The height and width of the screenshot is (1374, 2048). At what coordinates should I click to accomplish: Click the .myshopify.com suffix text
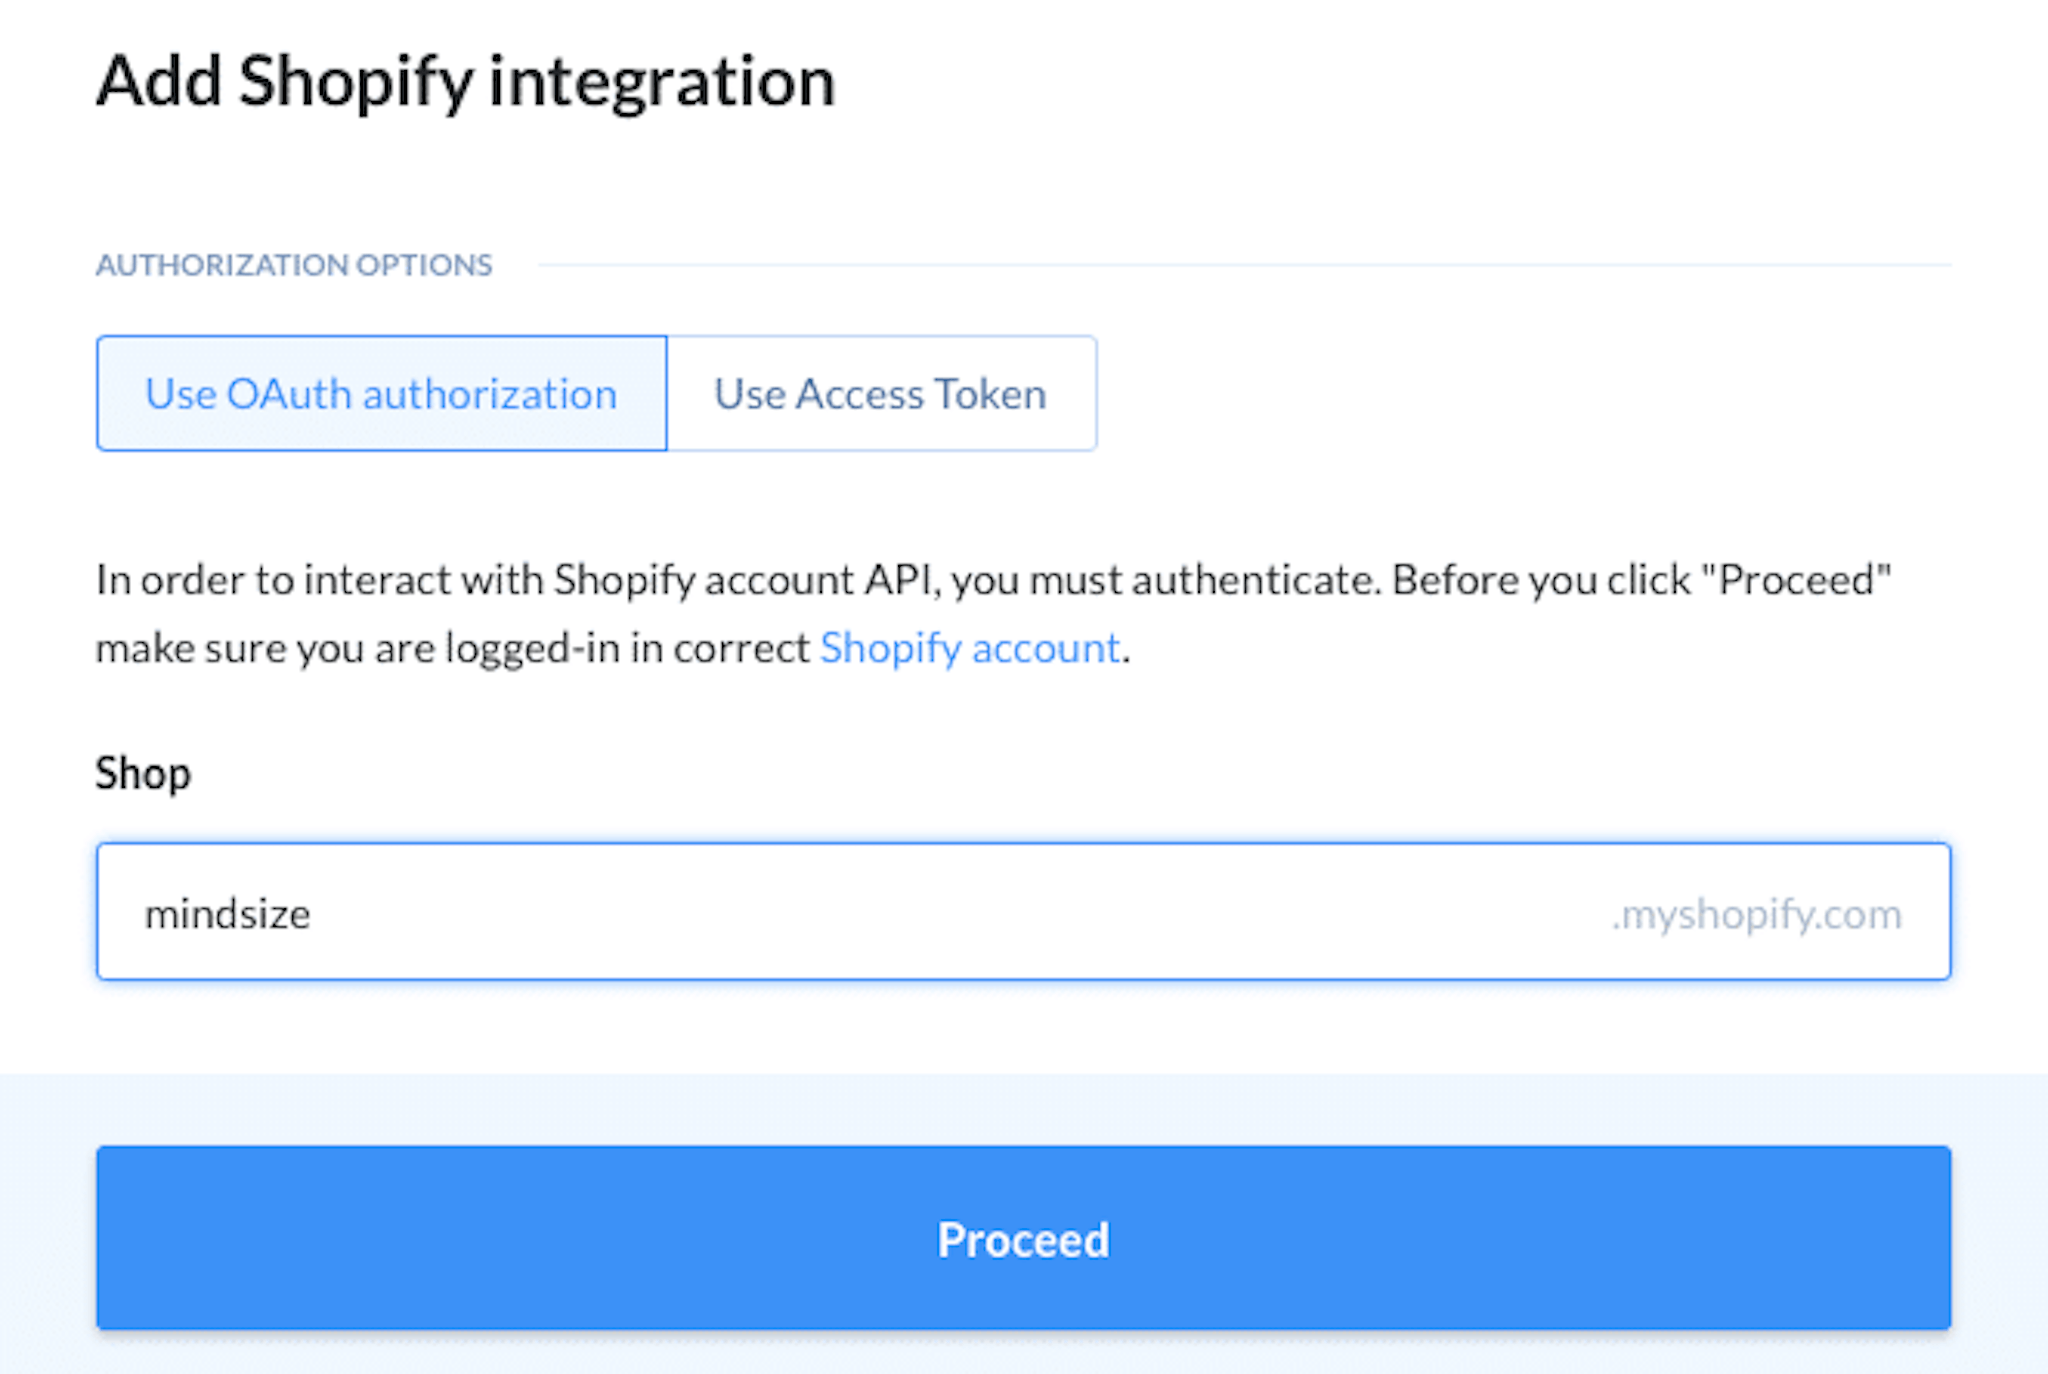point(1756,914)
